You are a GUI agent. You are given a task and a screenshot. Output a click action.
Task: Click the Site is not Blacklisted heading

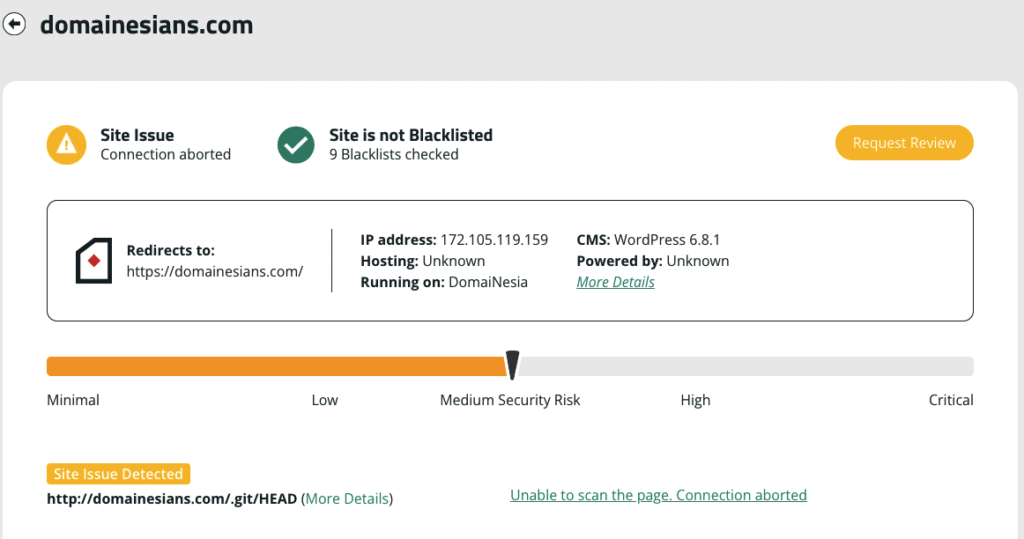coord(411,135)
